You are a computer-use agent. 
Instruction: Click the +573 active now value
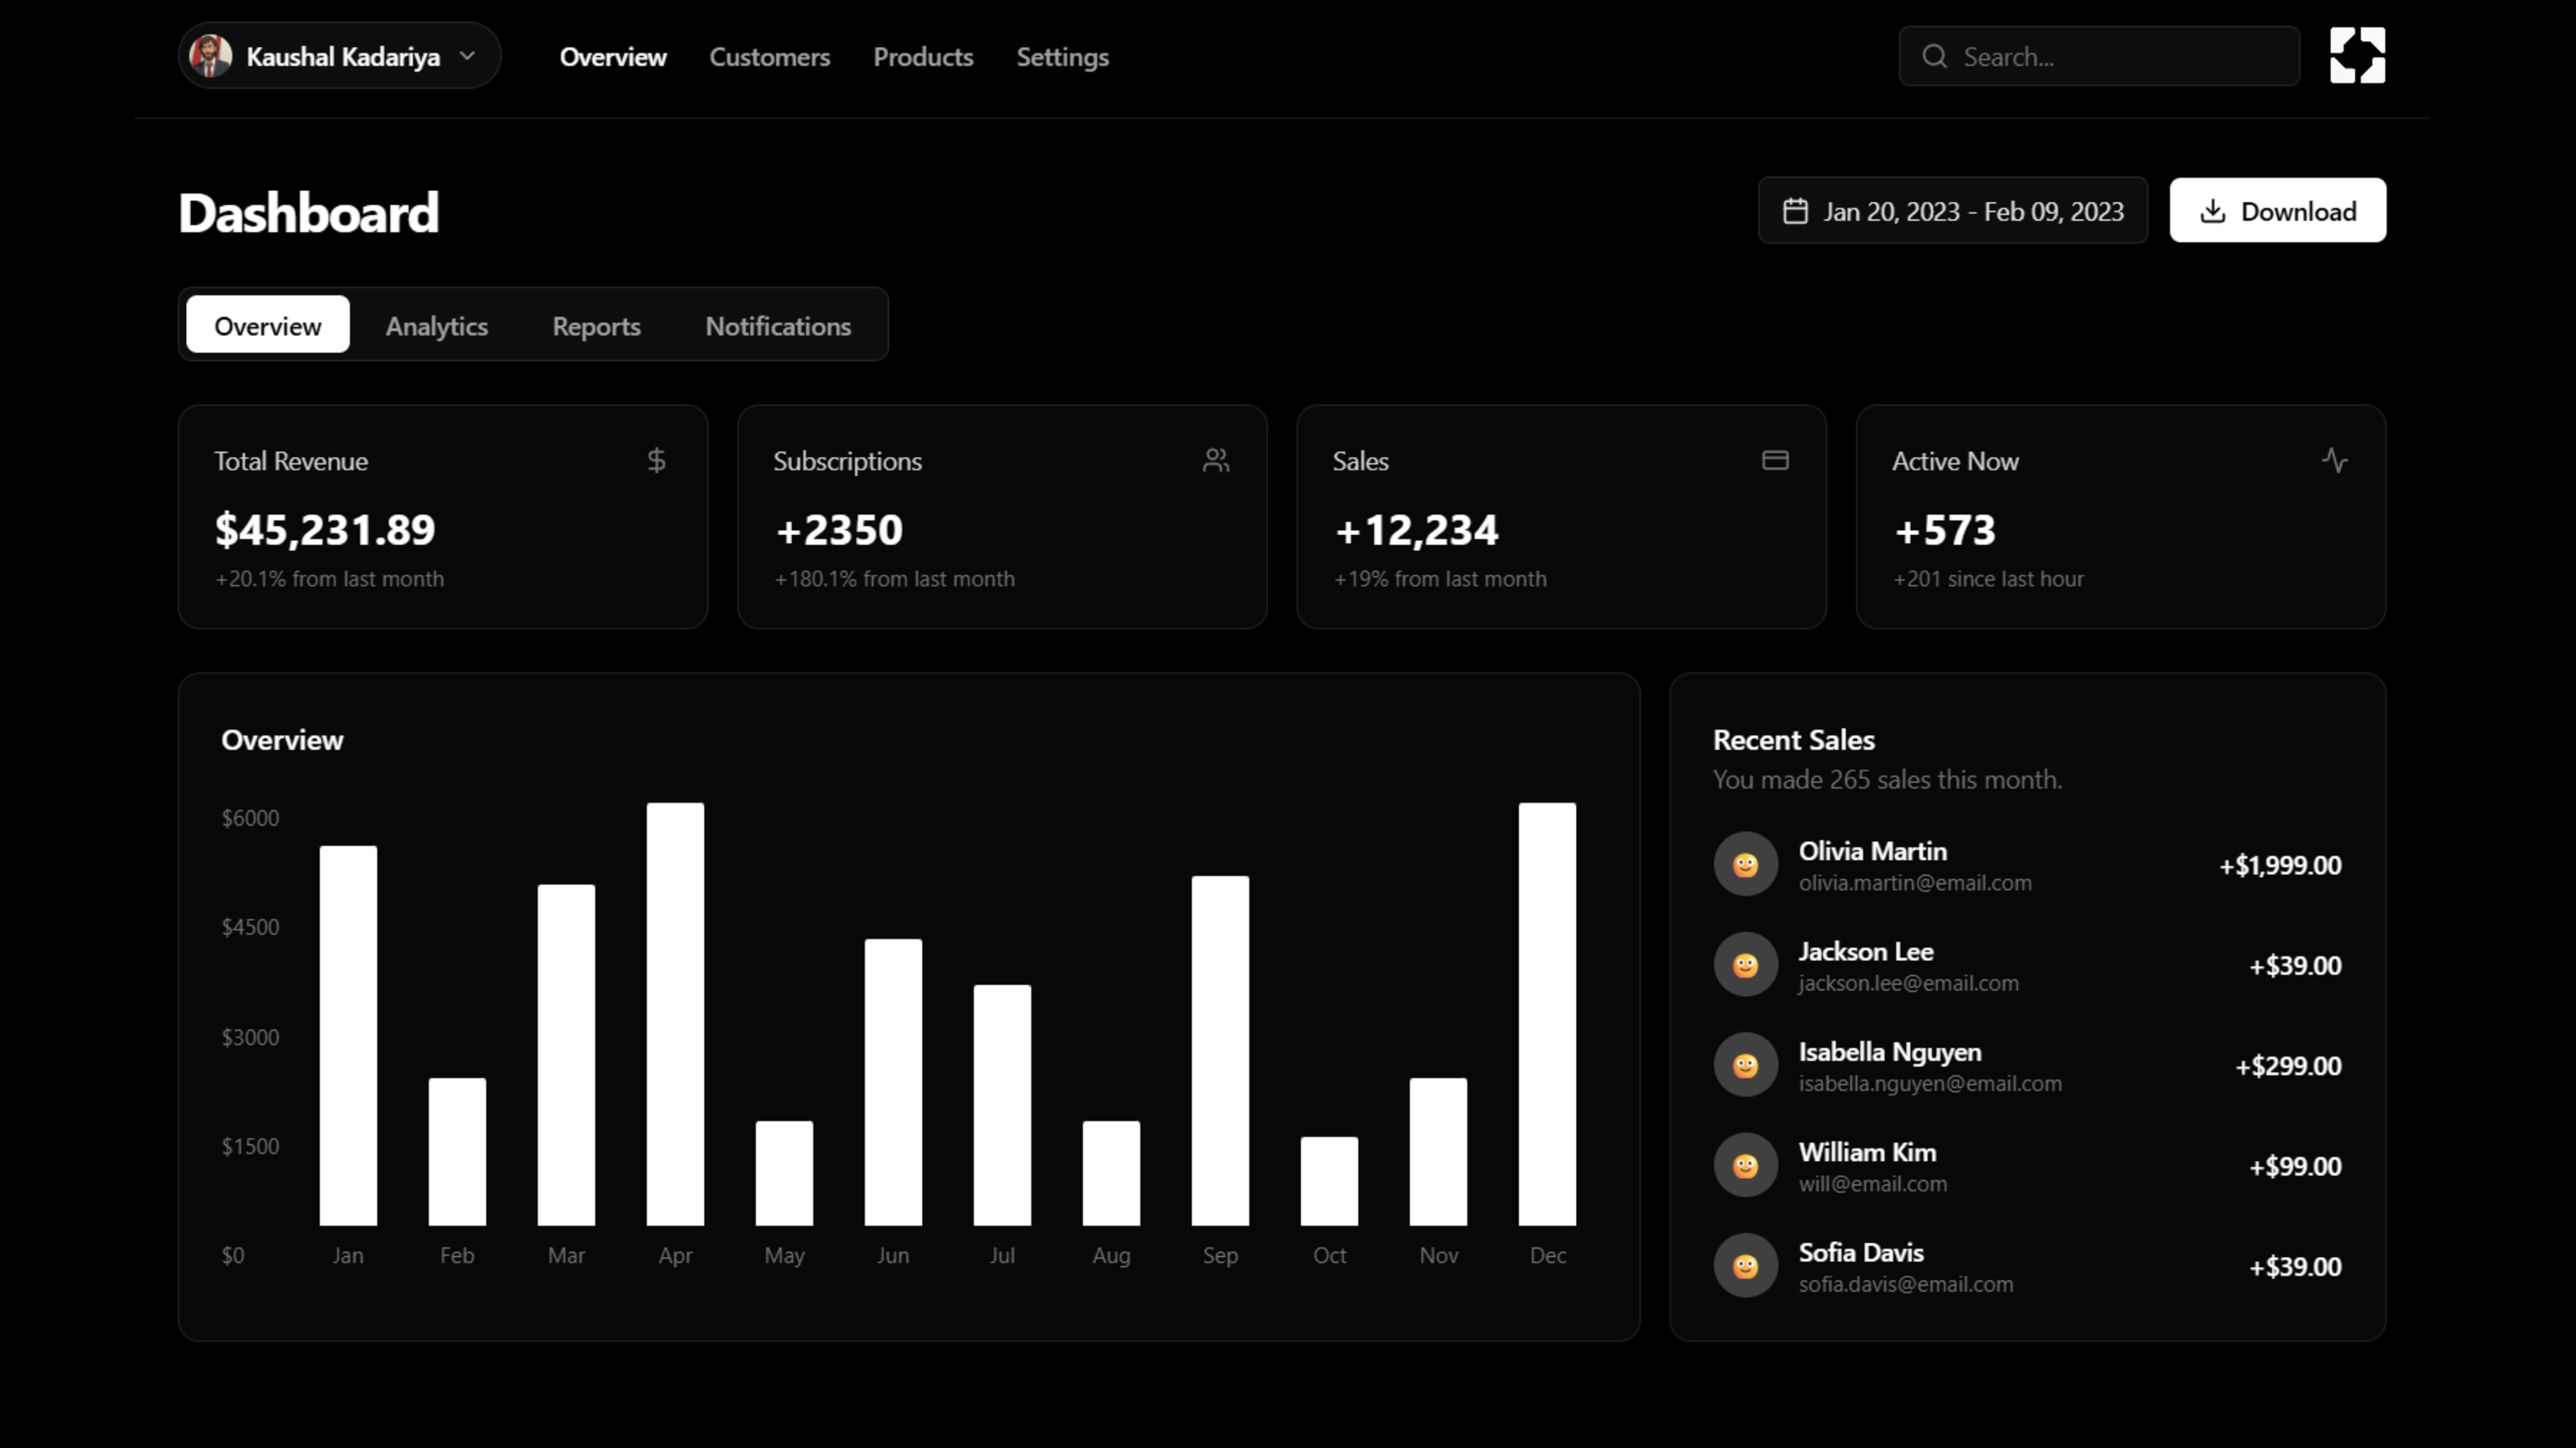click(x=1945, y=530)
